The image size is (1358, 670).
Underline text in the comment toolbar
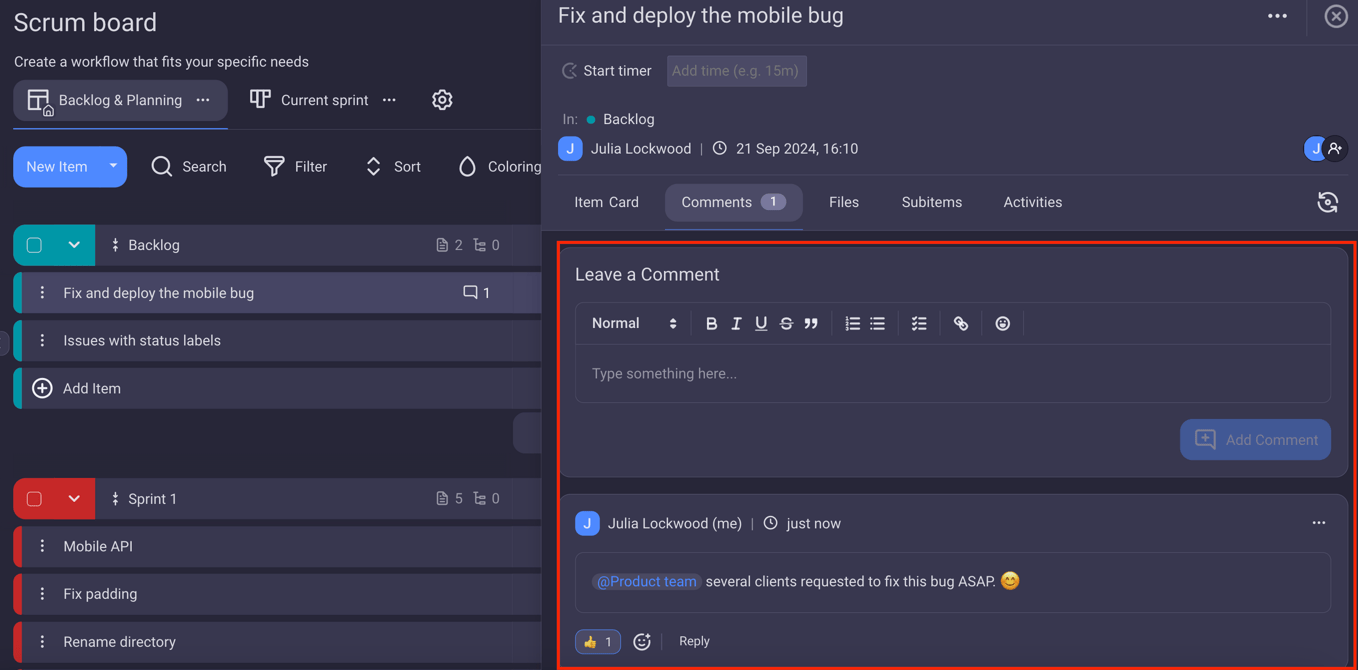pyautogui.click(x=761, y=323)
